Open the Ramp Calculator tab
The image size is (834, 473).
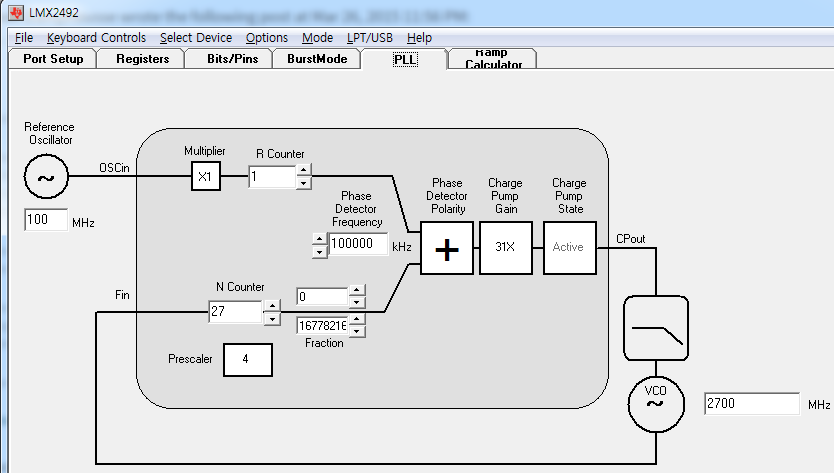(x=493, y=59)
